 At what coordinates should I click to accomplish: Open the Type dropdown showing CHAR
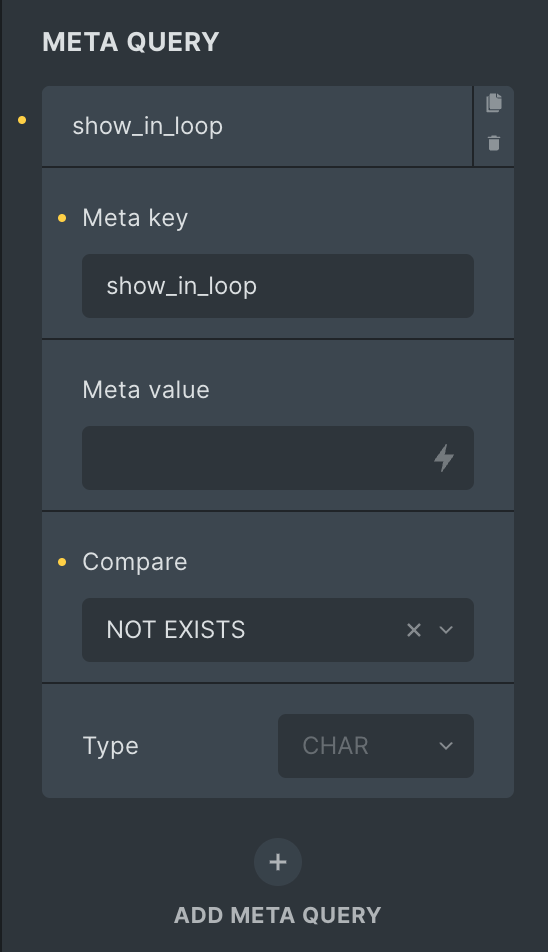point(376,746)
